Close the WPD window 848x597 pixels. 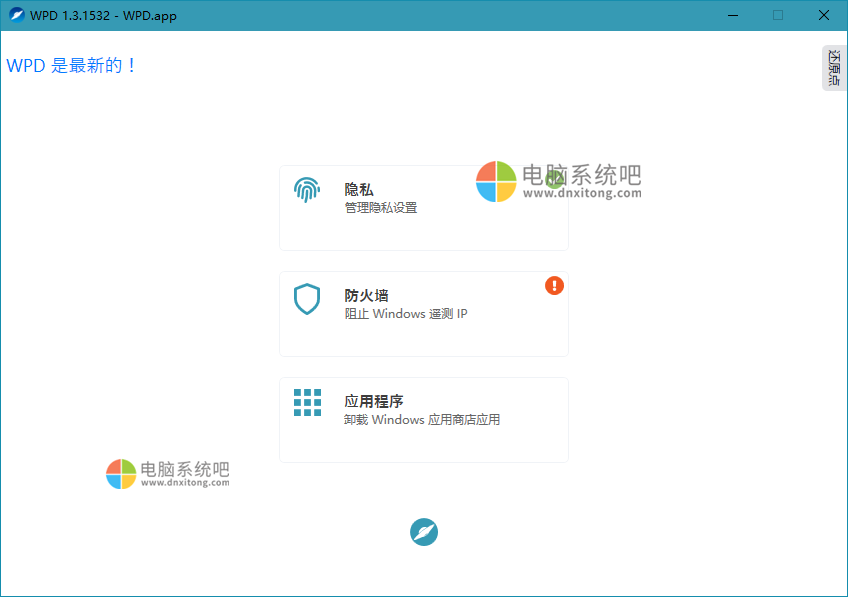tap(824, 15)
